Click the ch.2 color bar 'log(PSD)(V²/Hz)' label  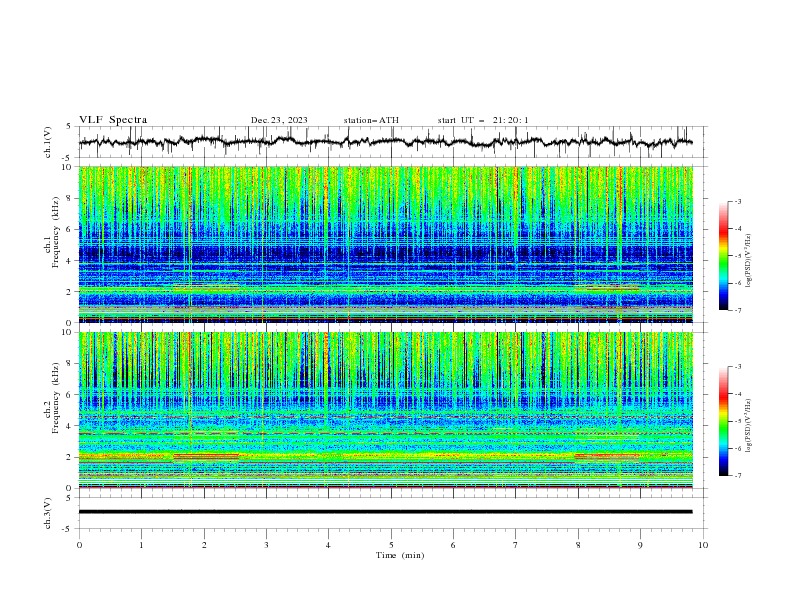pyautogui.click(x=749, y=425)
